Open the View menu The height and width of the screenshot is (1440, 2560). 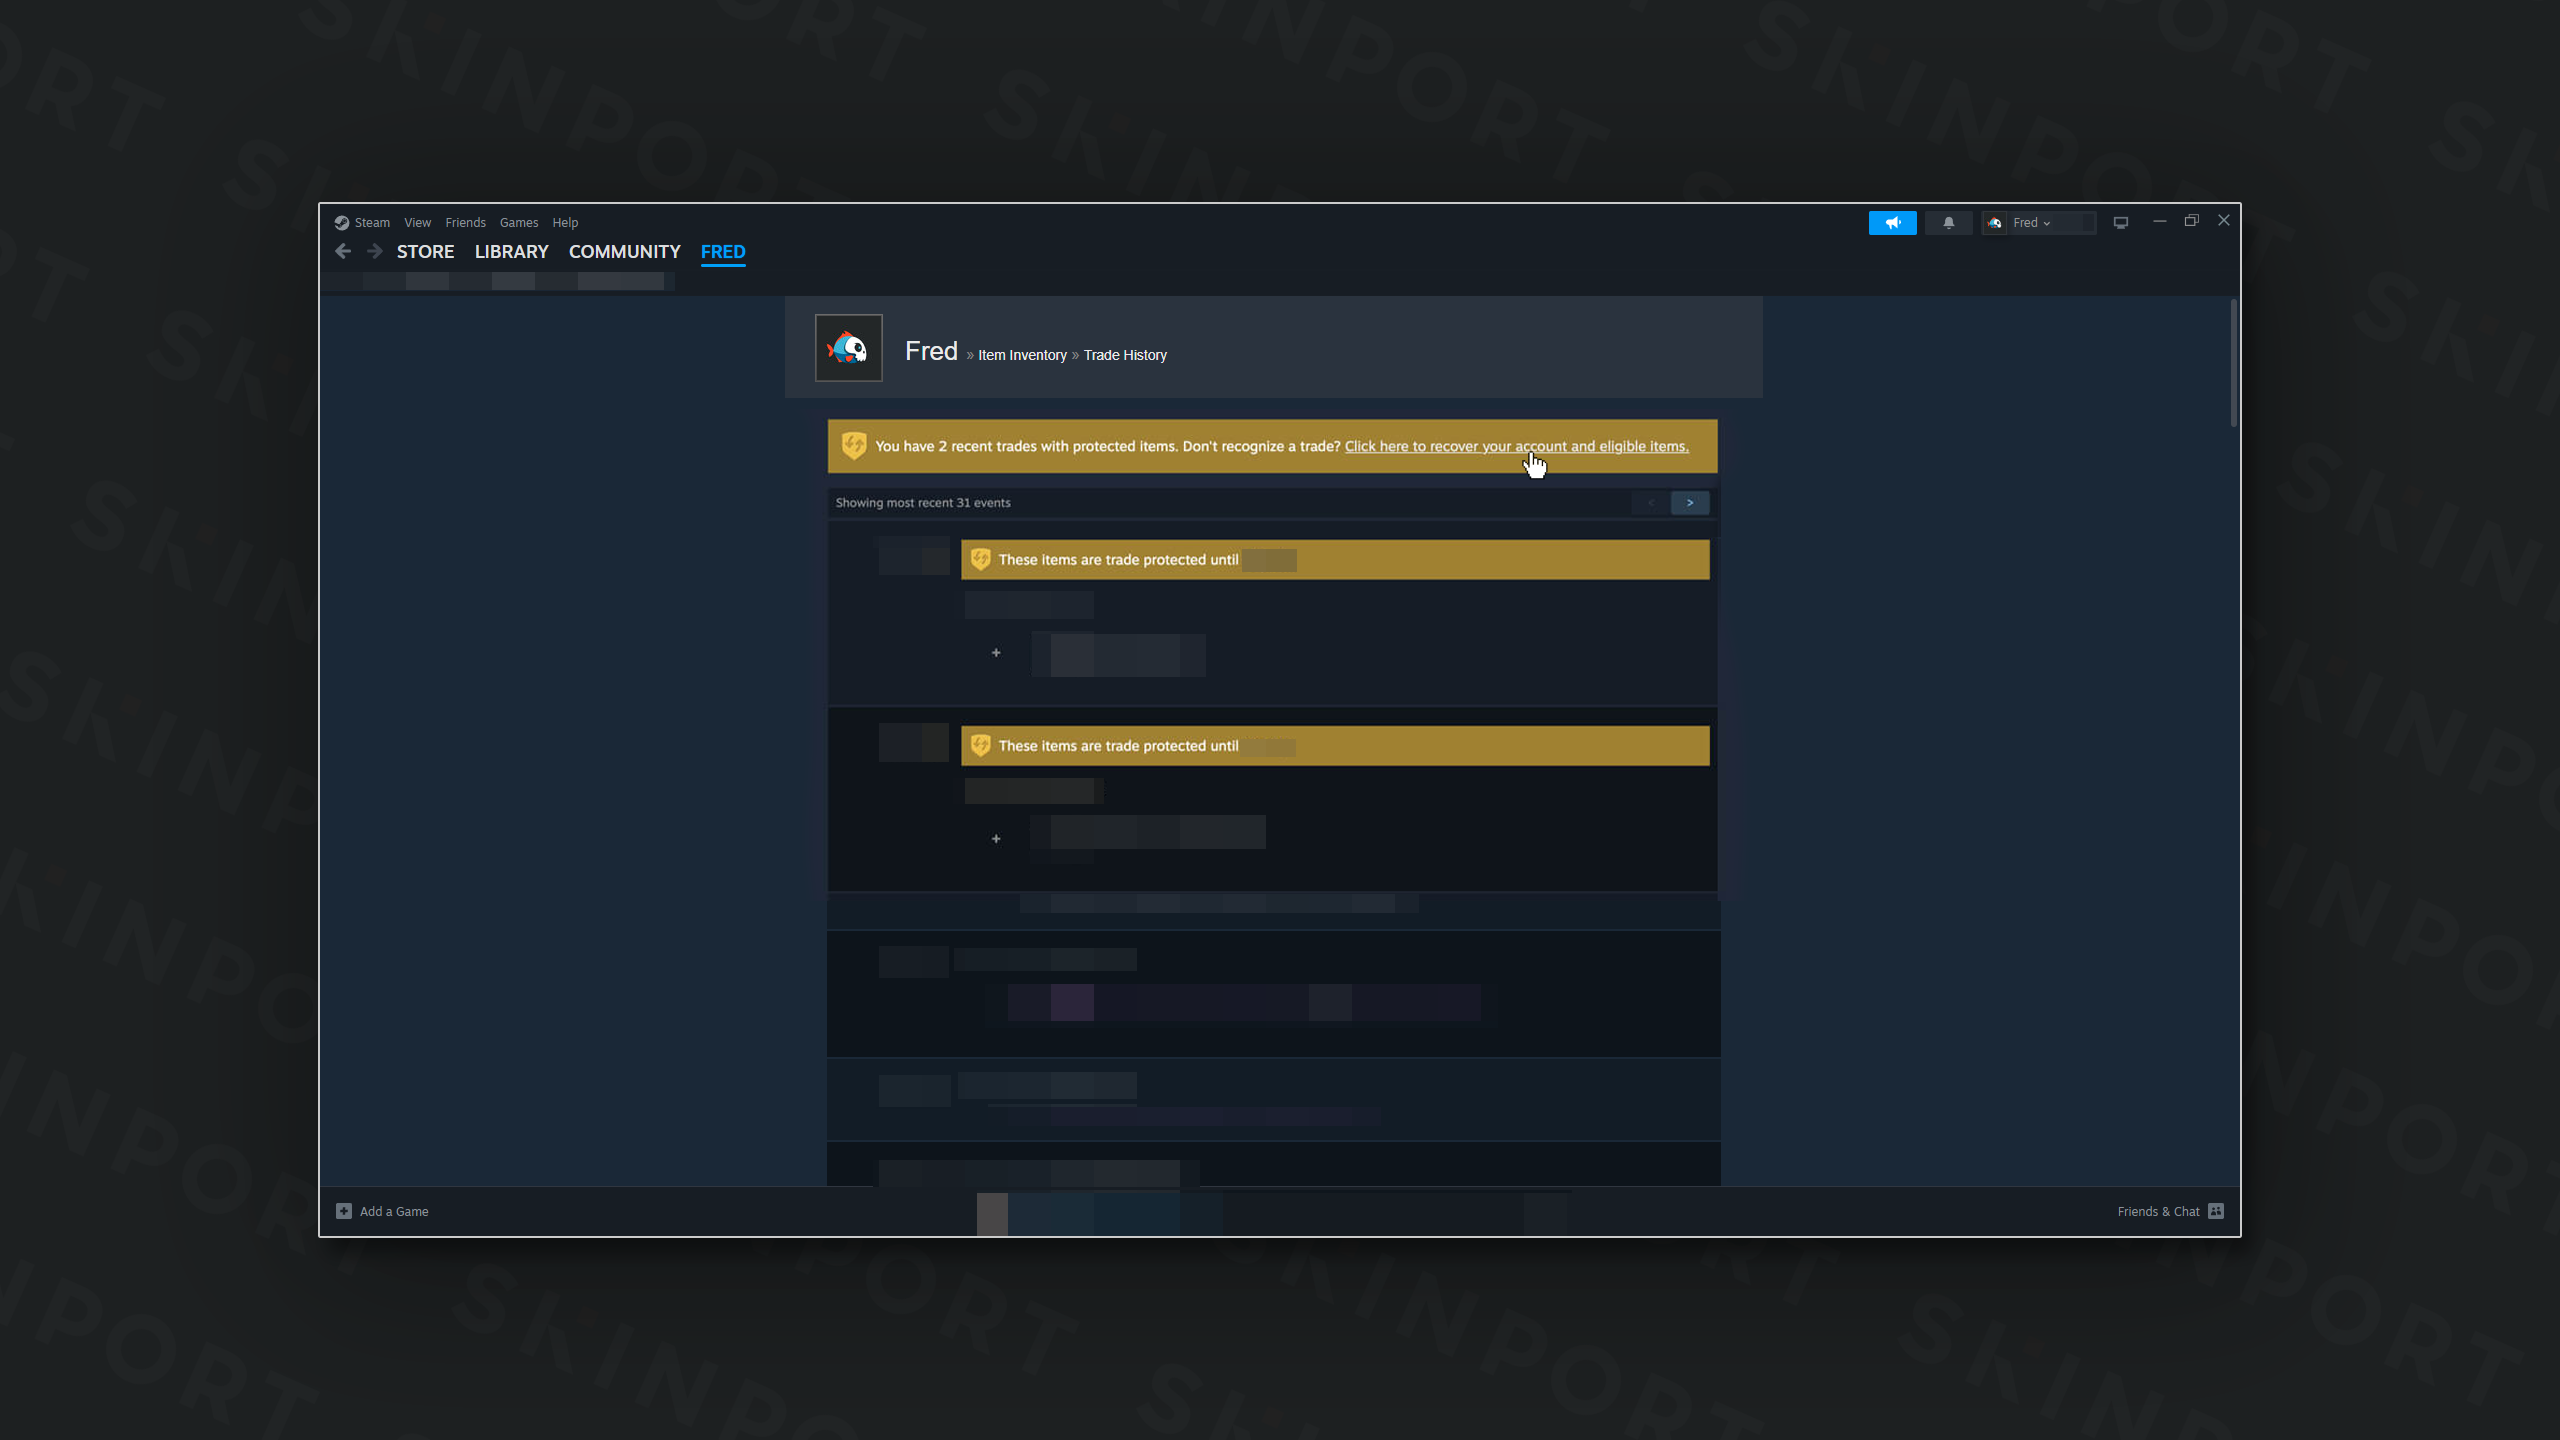pos(417,222)
